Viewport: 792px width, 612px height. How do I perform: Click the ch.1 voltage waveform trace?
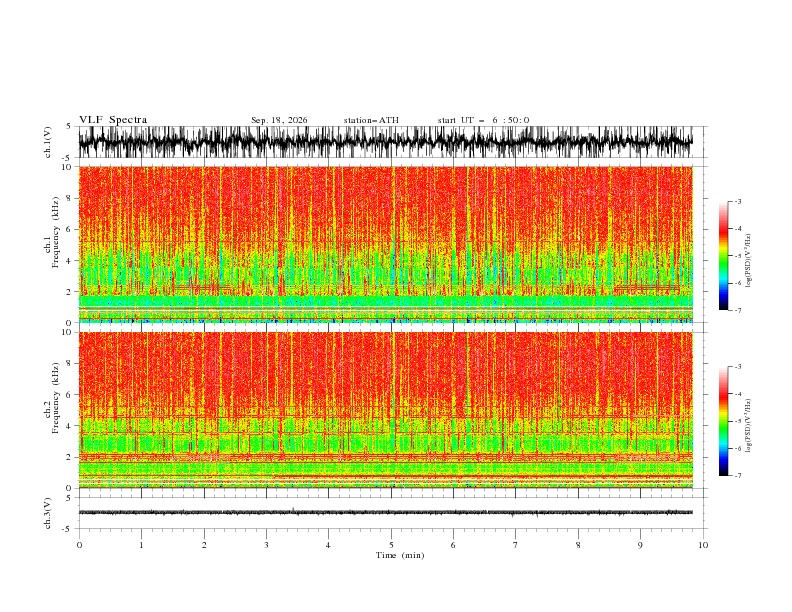pos(385,142)
